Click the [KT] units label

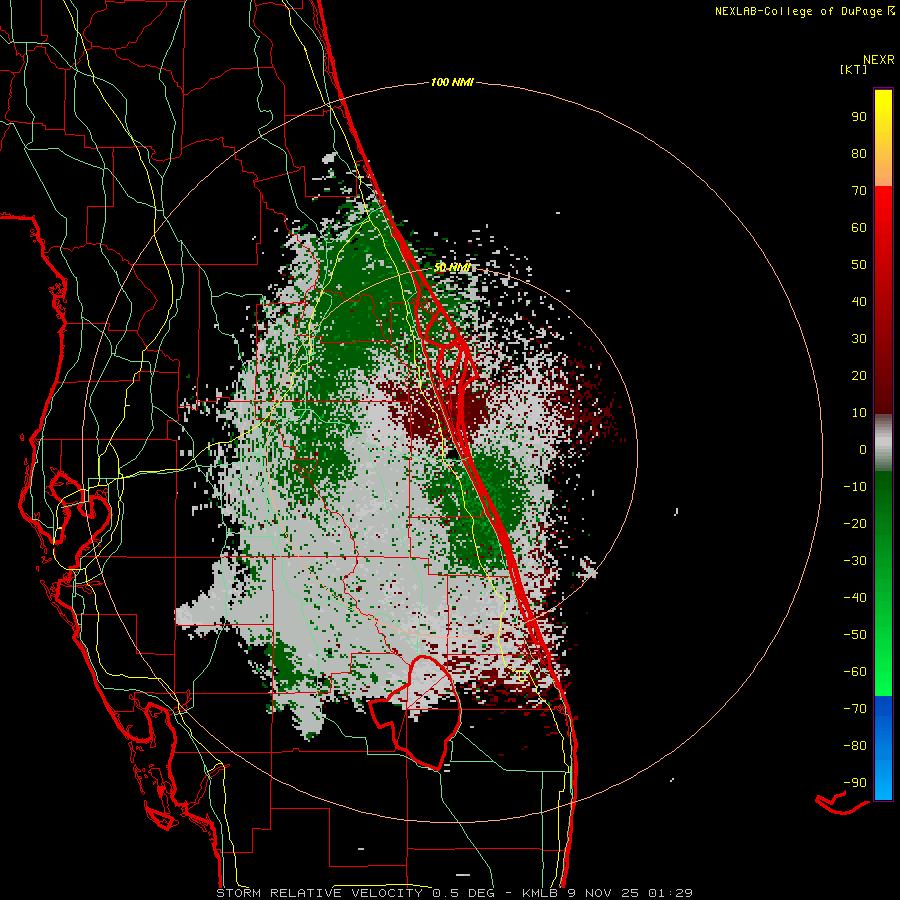coord(854,69)
